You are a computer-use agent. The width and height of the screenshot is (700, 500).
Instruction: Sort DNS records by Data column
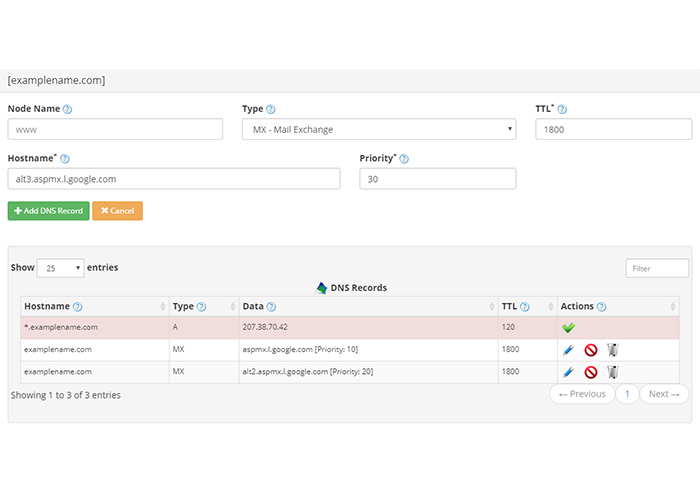368,307
